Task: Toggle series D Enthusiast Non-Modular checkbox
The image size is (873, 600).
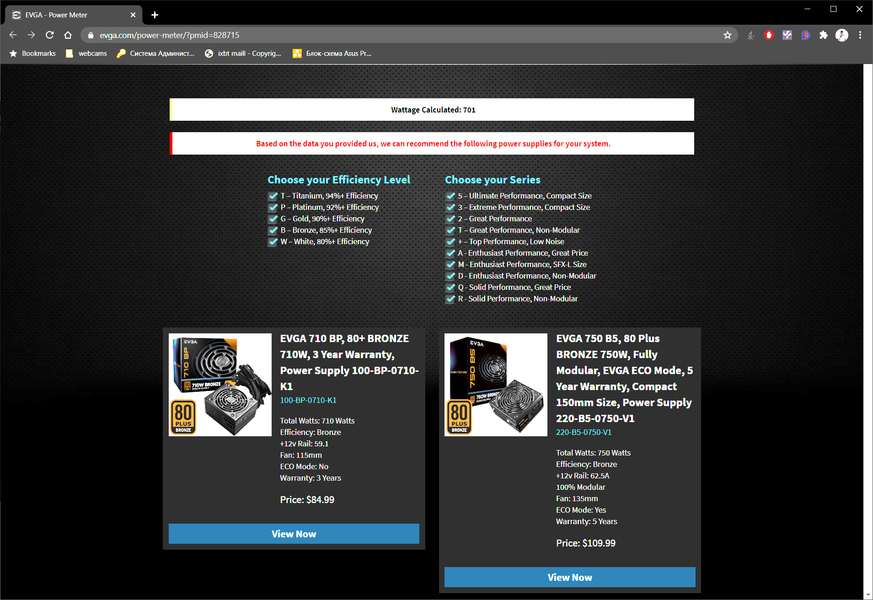Action: point(450,276)
